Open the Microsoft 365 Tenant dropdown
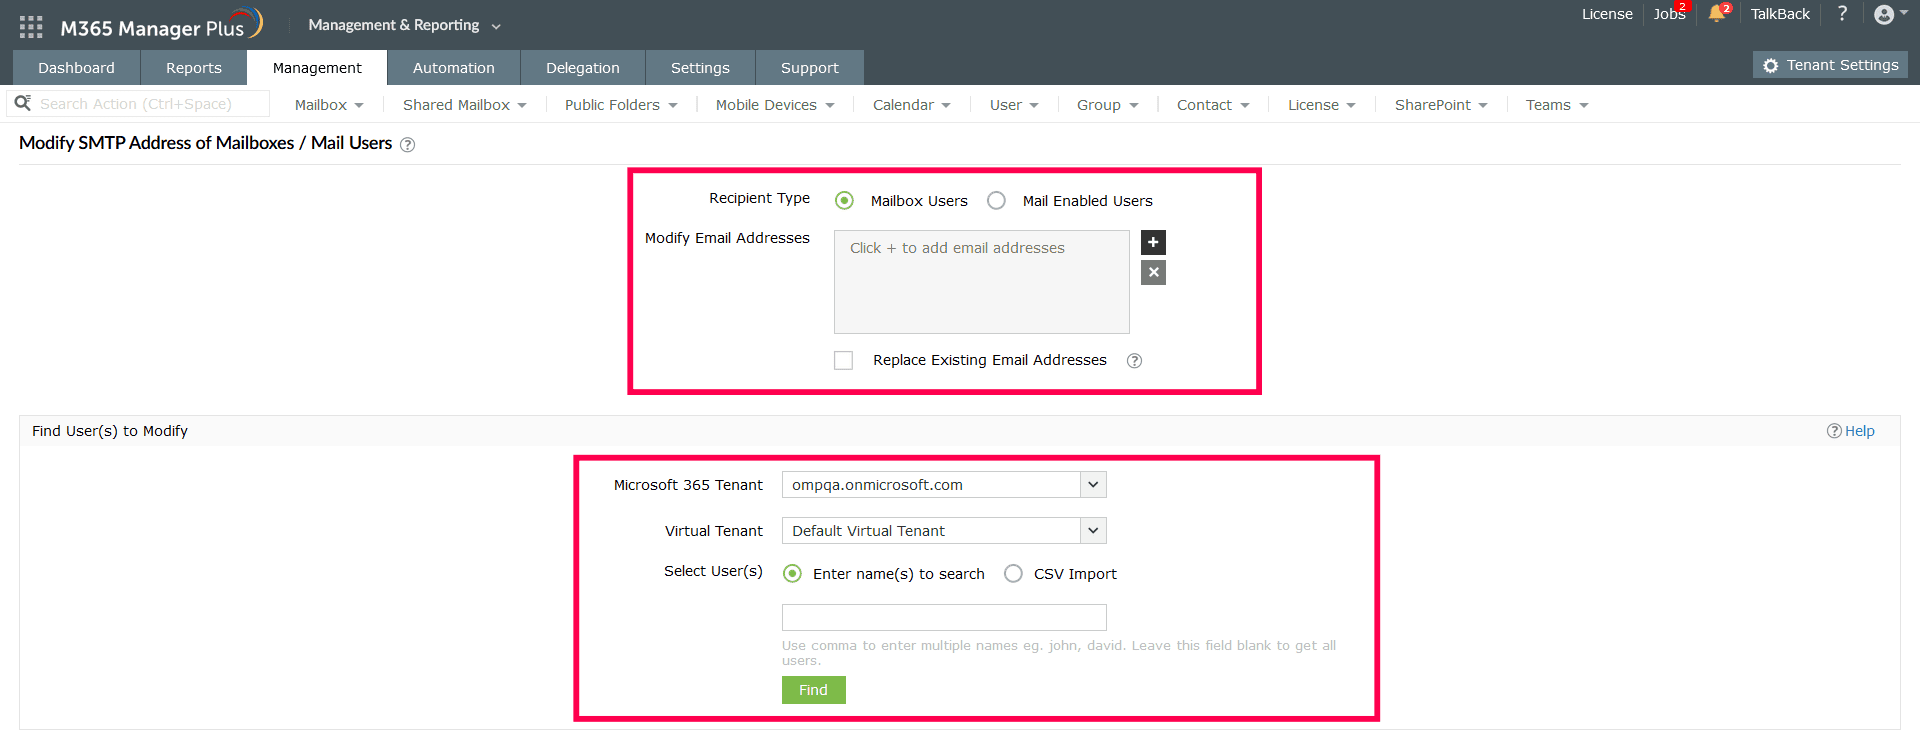 click(x=944, y=485)
